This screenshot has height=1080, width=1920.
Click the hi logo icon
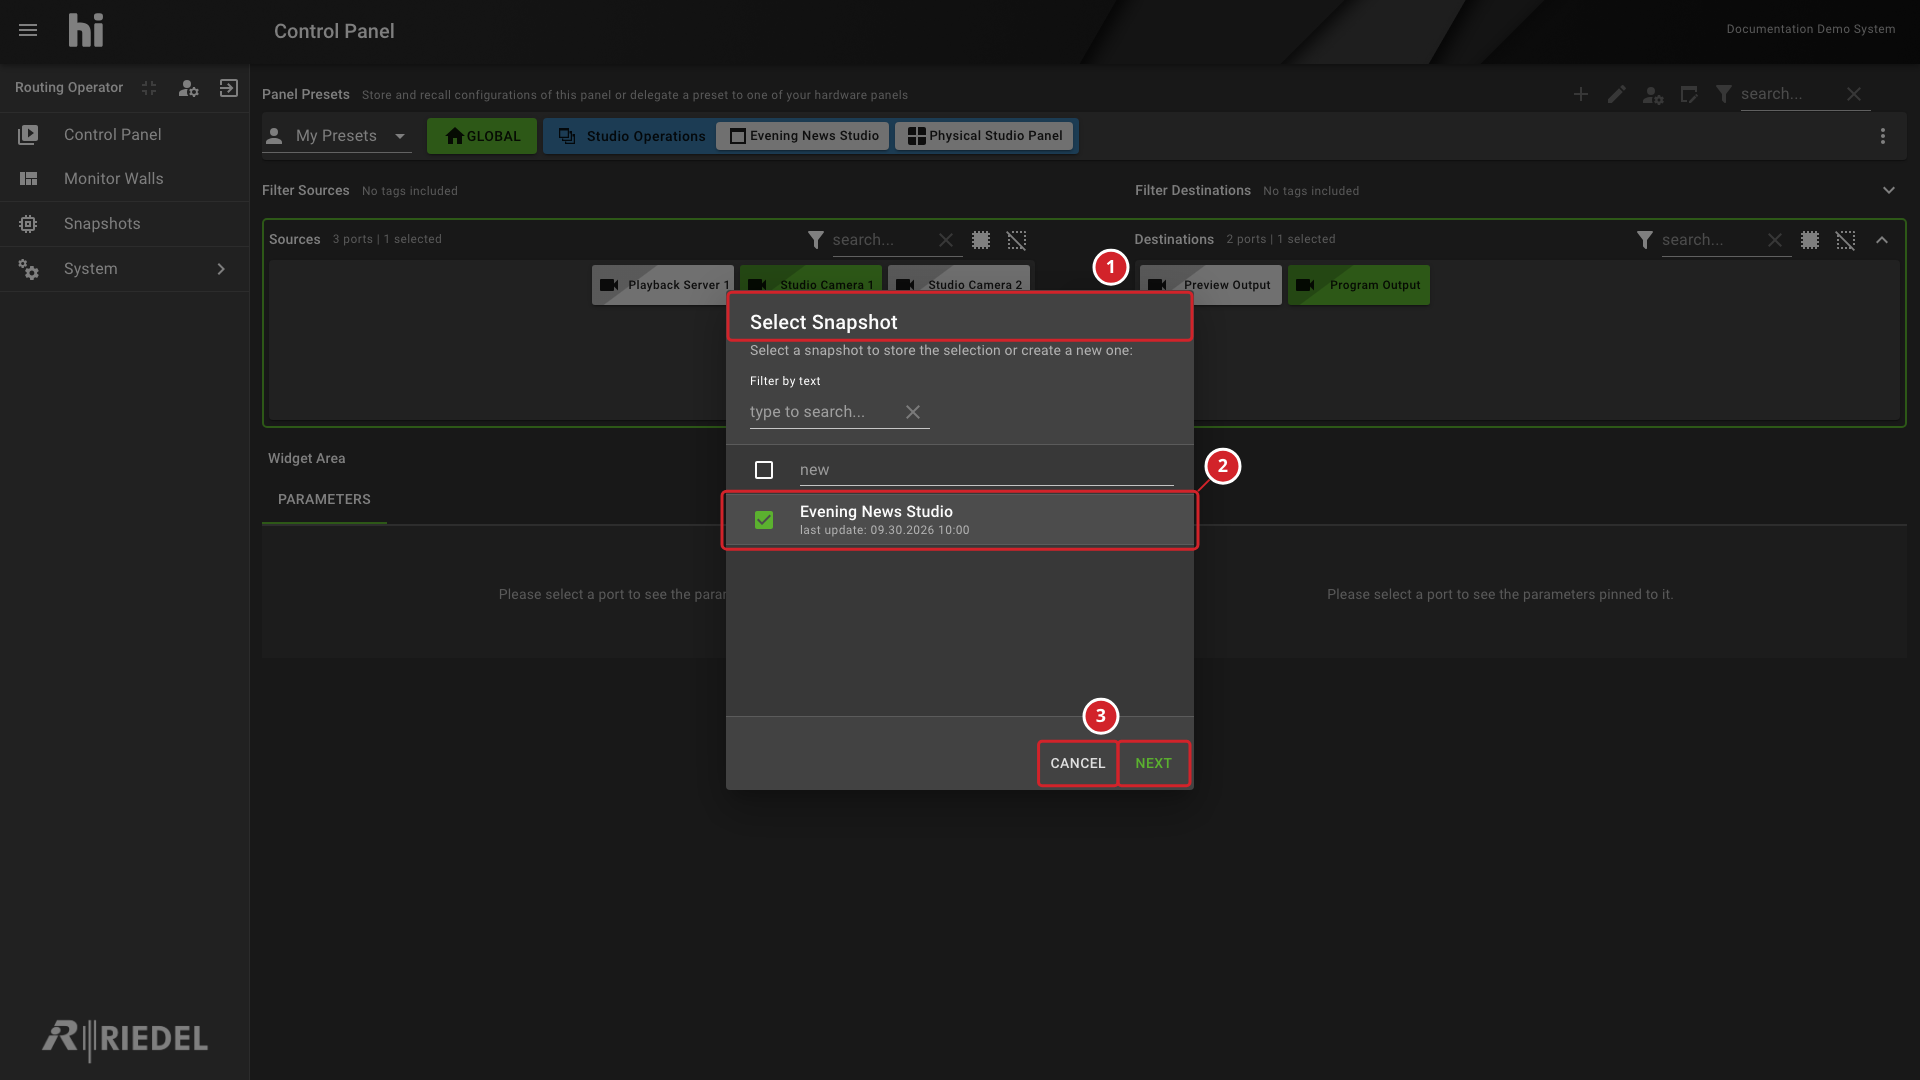86,30
